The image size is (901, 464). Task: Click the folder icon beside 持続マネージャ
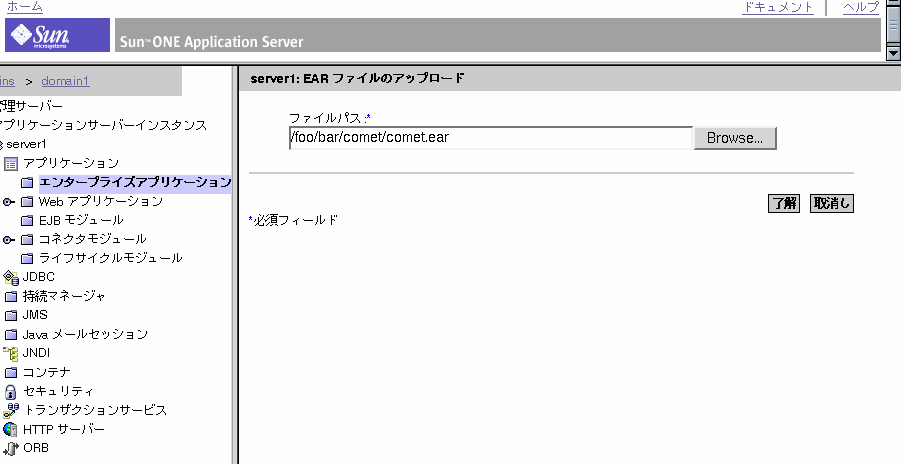click(x=11, y=297)
